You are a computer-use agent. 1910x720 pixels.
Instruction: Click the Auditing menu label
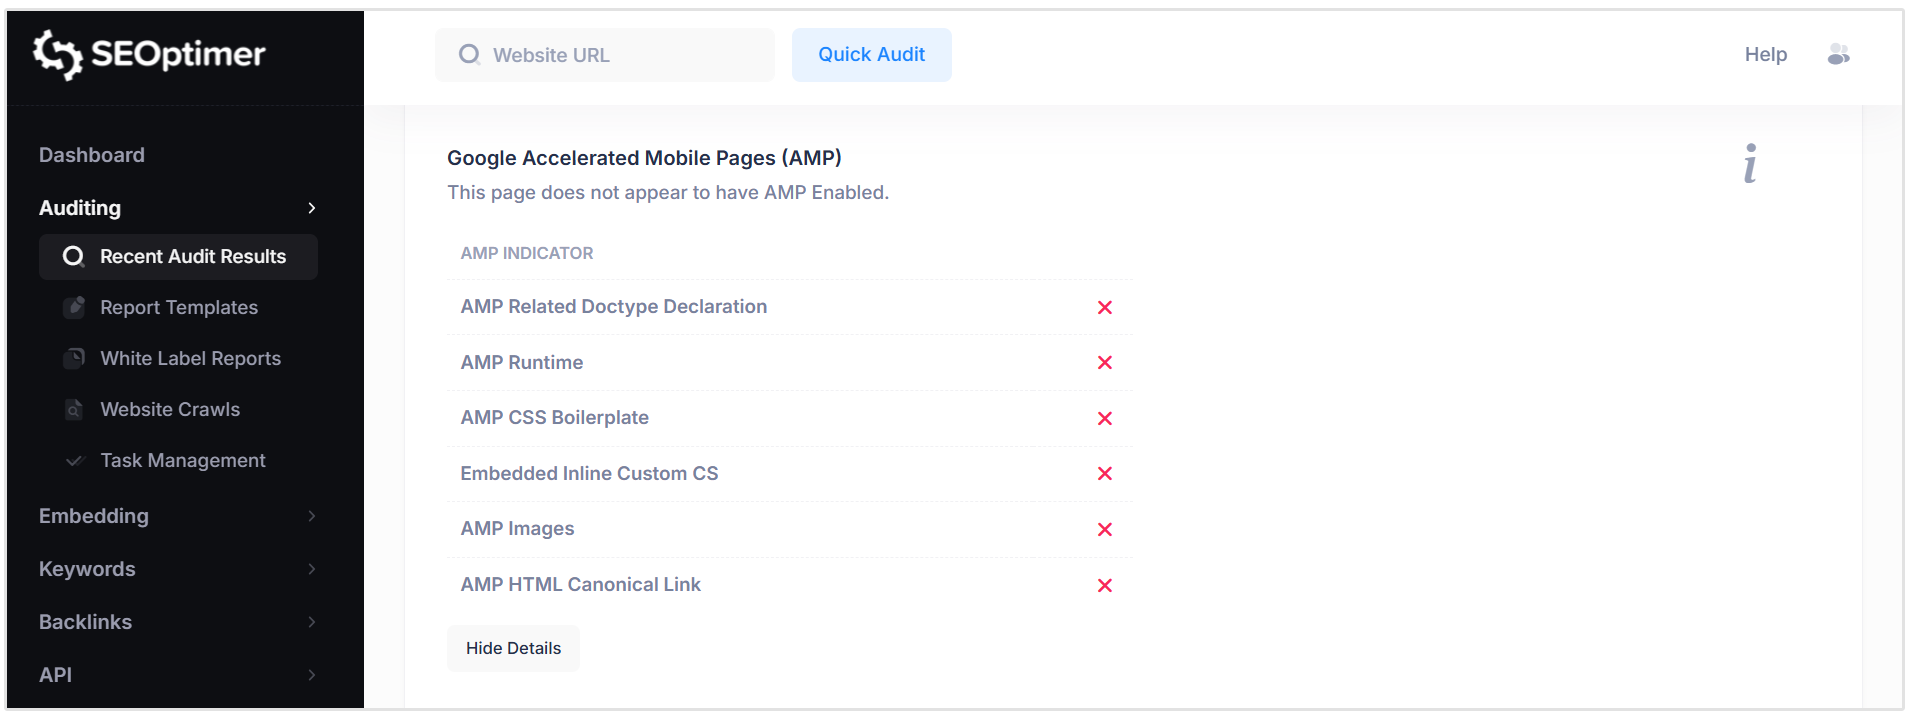click(80, 208)
